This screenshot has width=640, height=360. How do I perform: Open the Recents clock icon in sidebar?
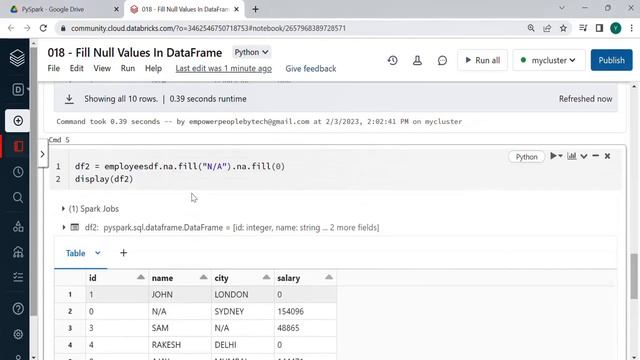18,172
